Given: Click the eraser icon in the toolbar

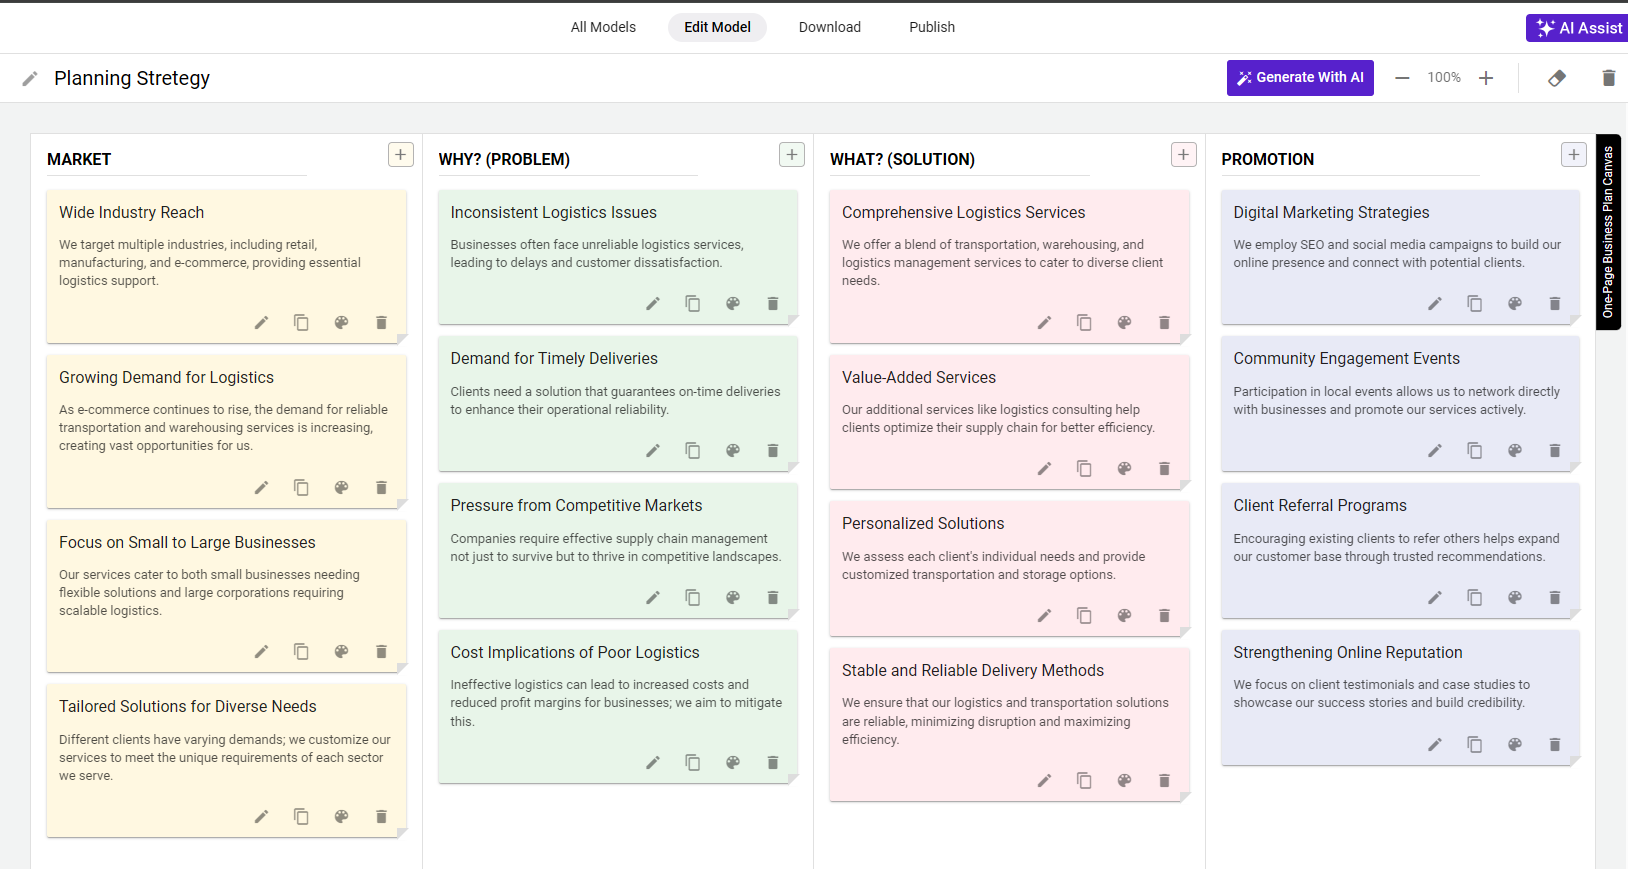Looking at the screenshot, I should click(1556, 78).
